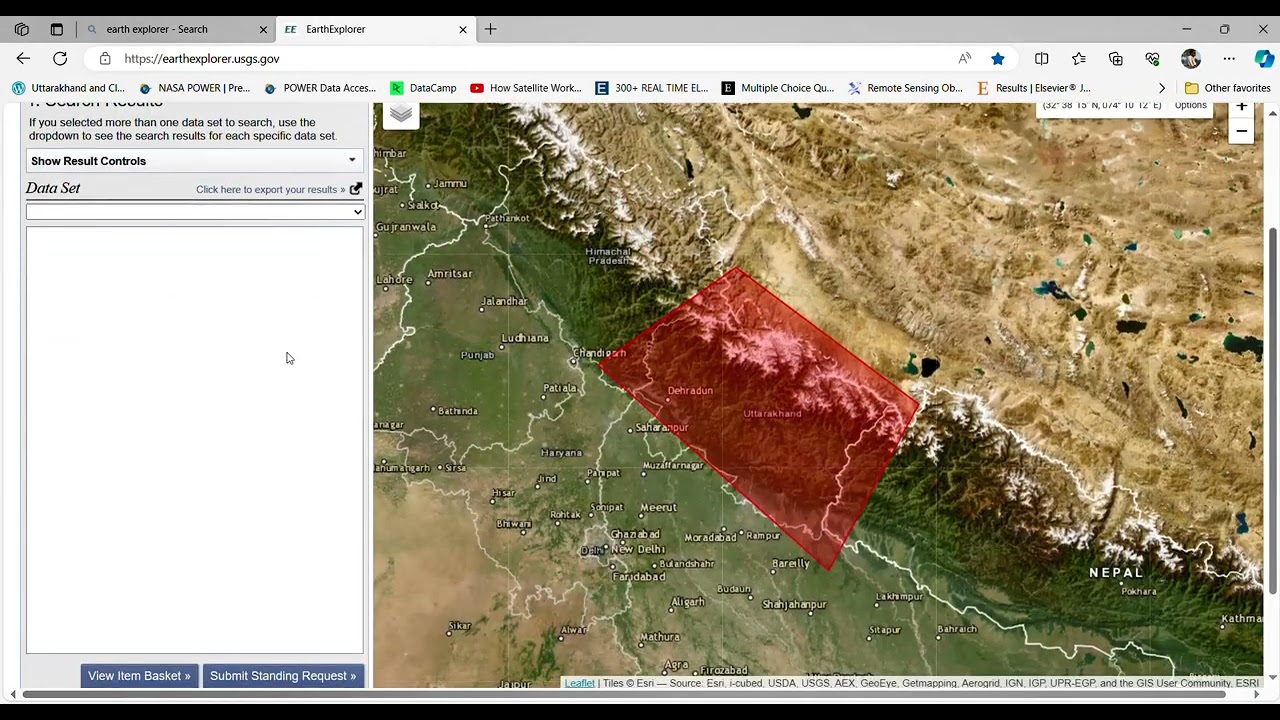Toggle the favorites star in address bar
1280x720 pixels.
(998, 59)
